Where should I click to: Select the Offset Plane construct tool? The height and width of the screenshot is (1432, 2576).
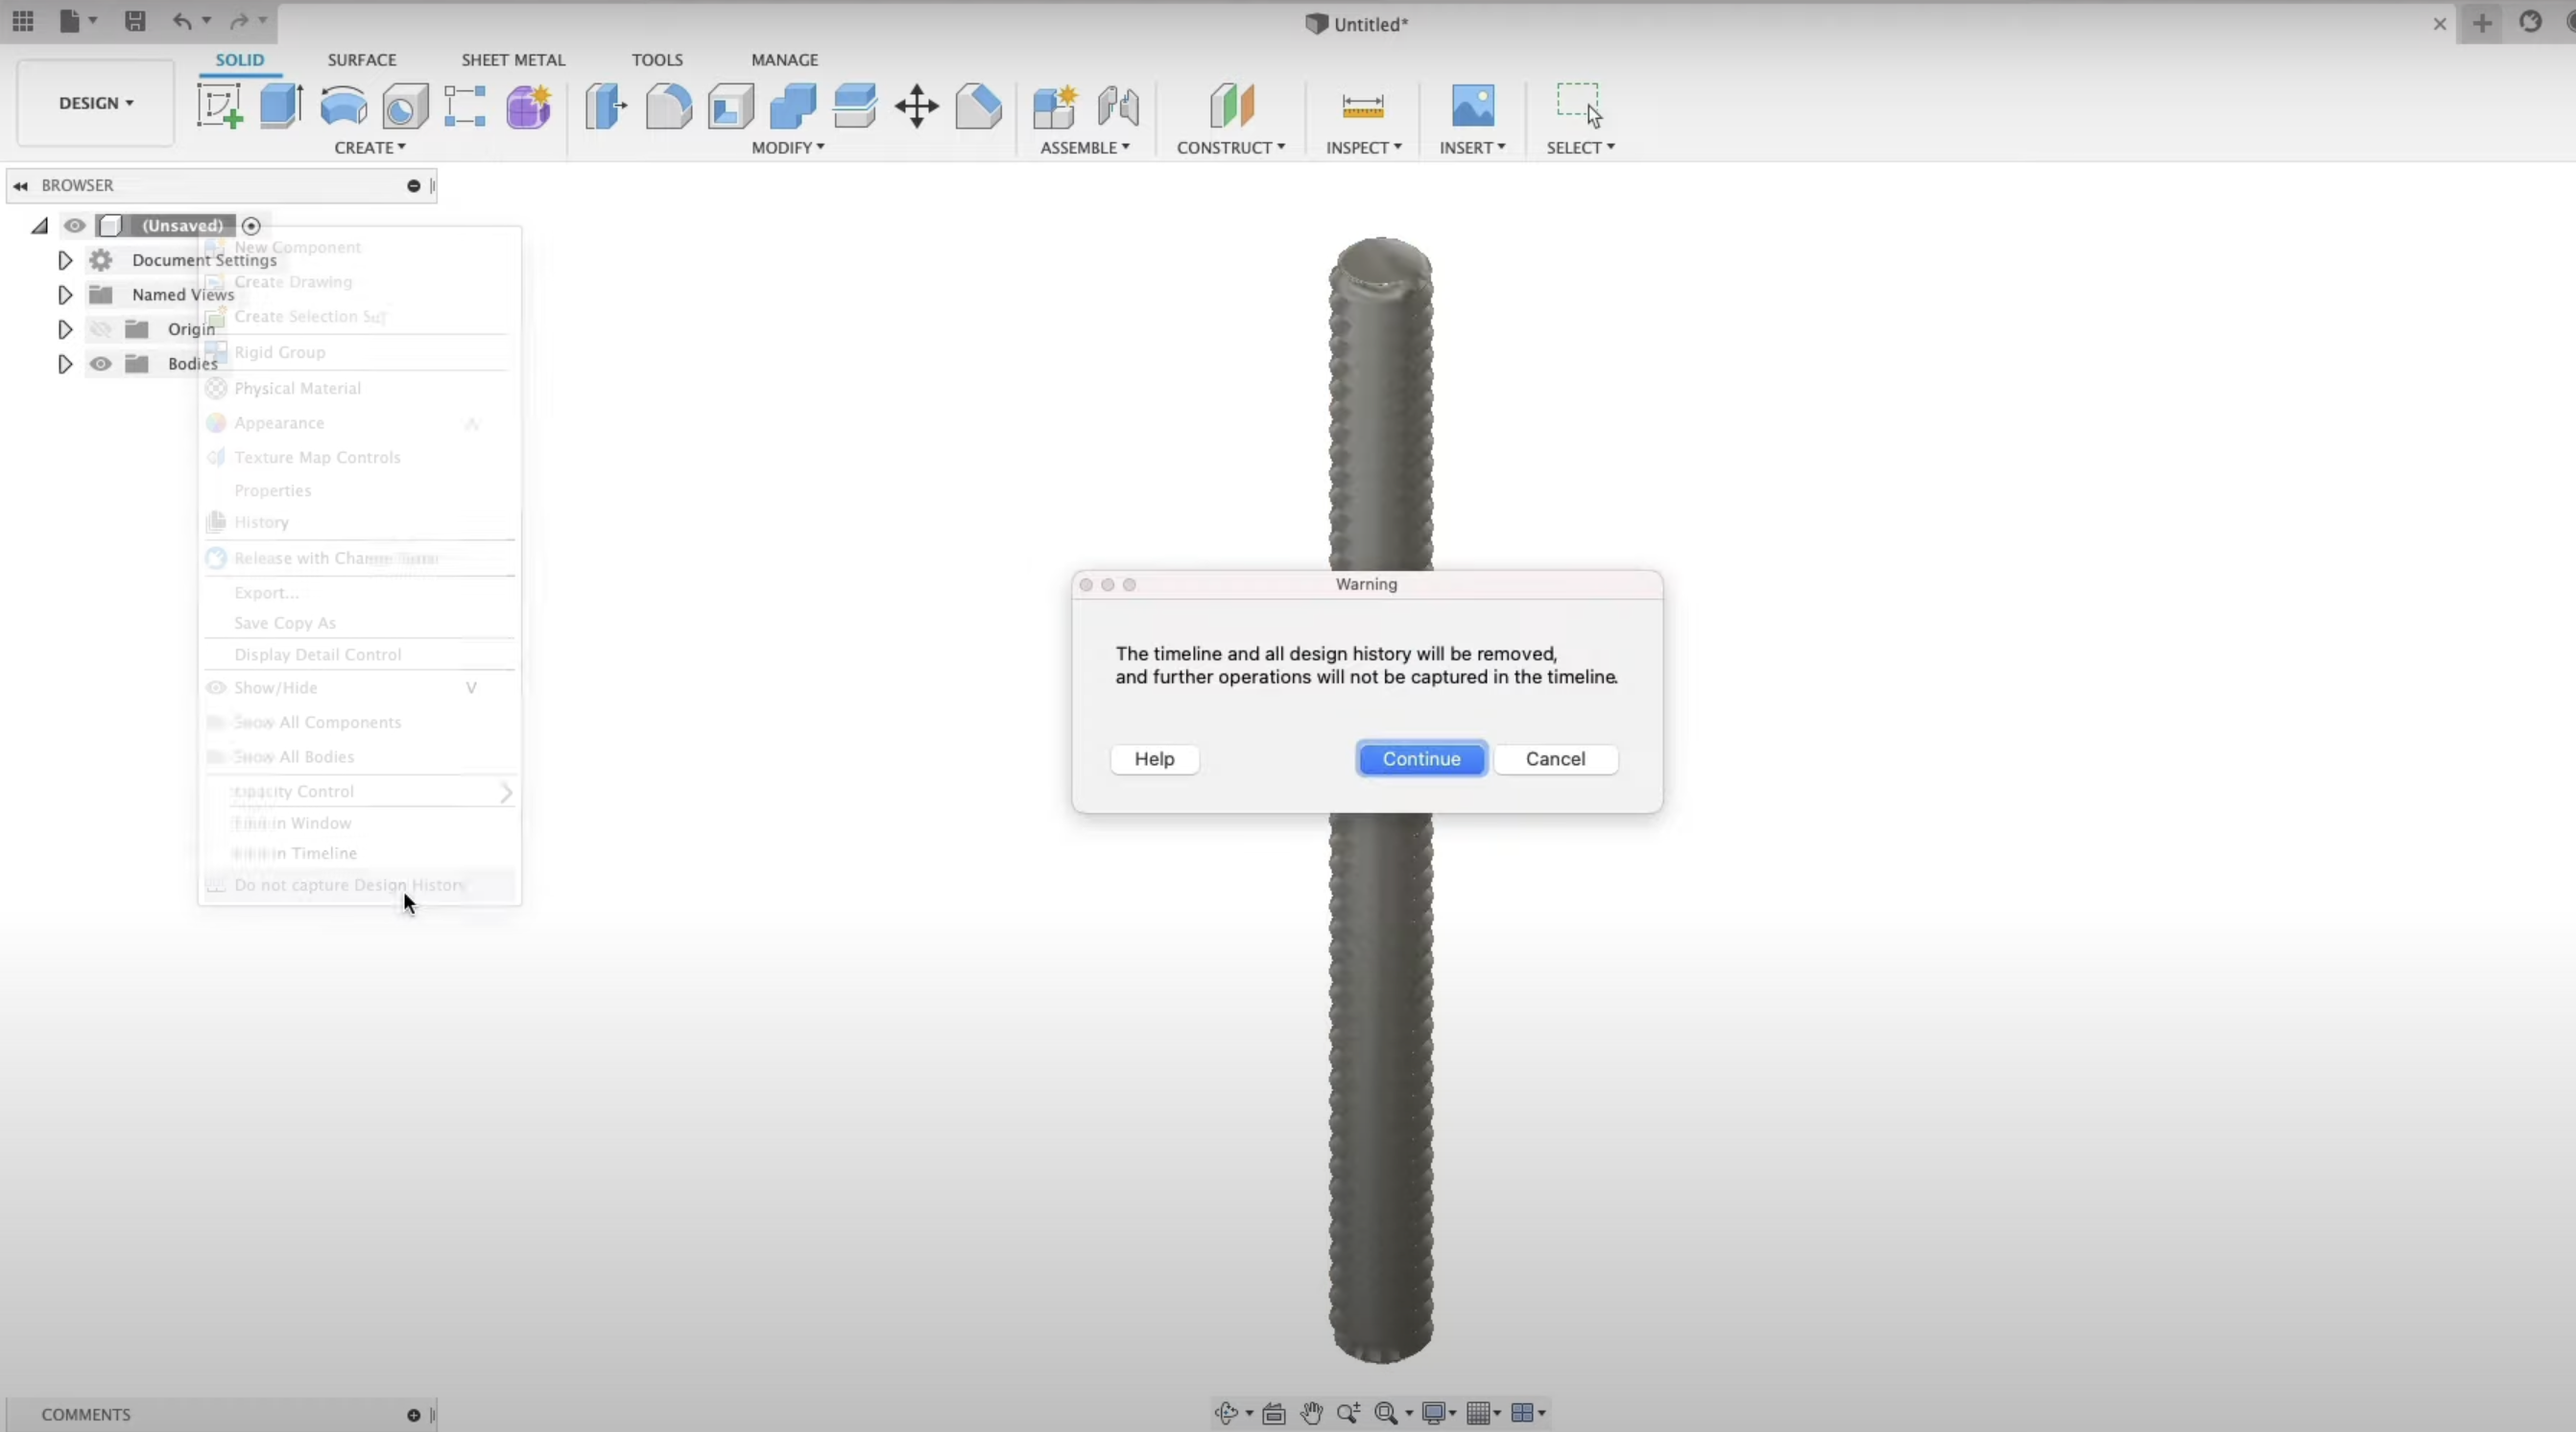(x=1232, y=106)
